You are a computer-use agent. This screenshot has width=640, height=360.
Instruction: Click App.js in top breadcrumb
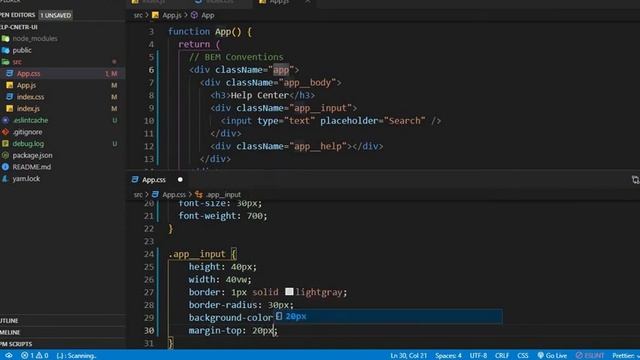click(x=172, y=15)
